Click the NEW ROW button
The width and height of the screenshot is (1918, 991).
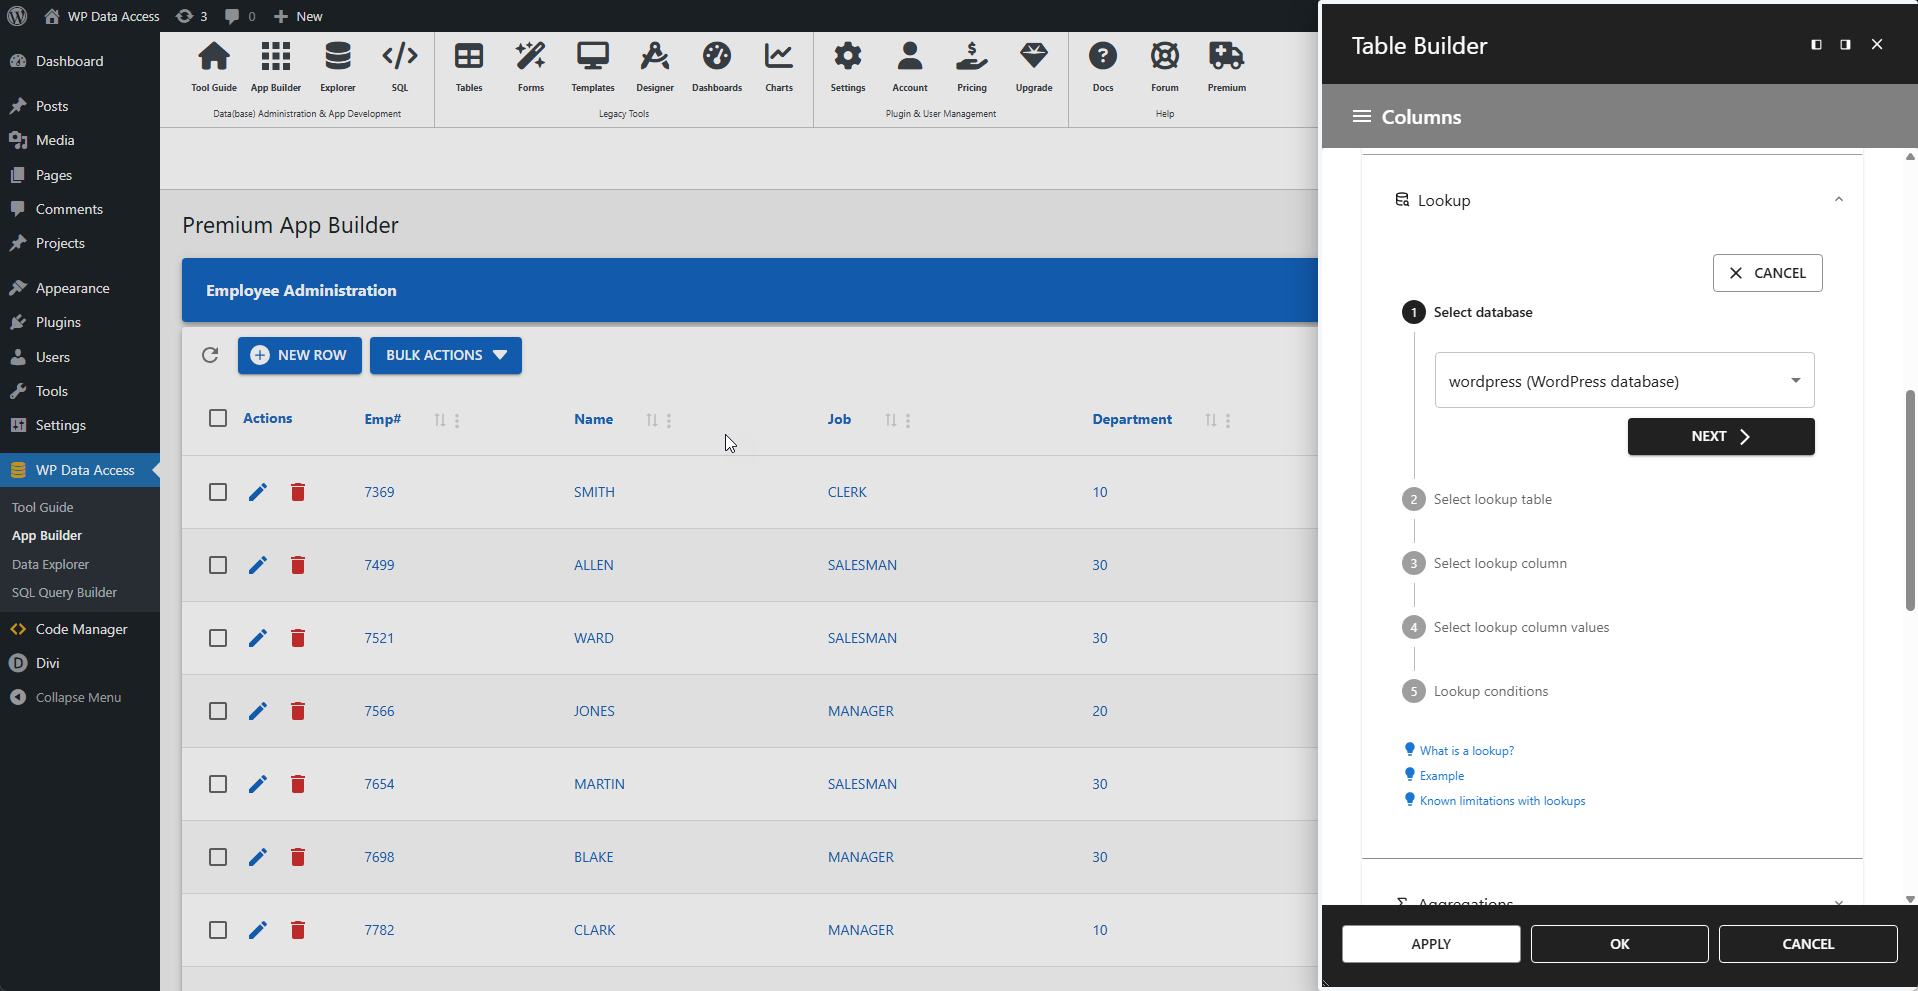pyautogui.click(x=299, y=355)
